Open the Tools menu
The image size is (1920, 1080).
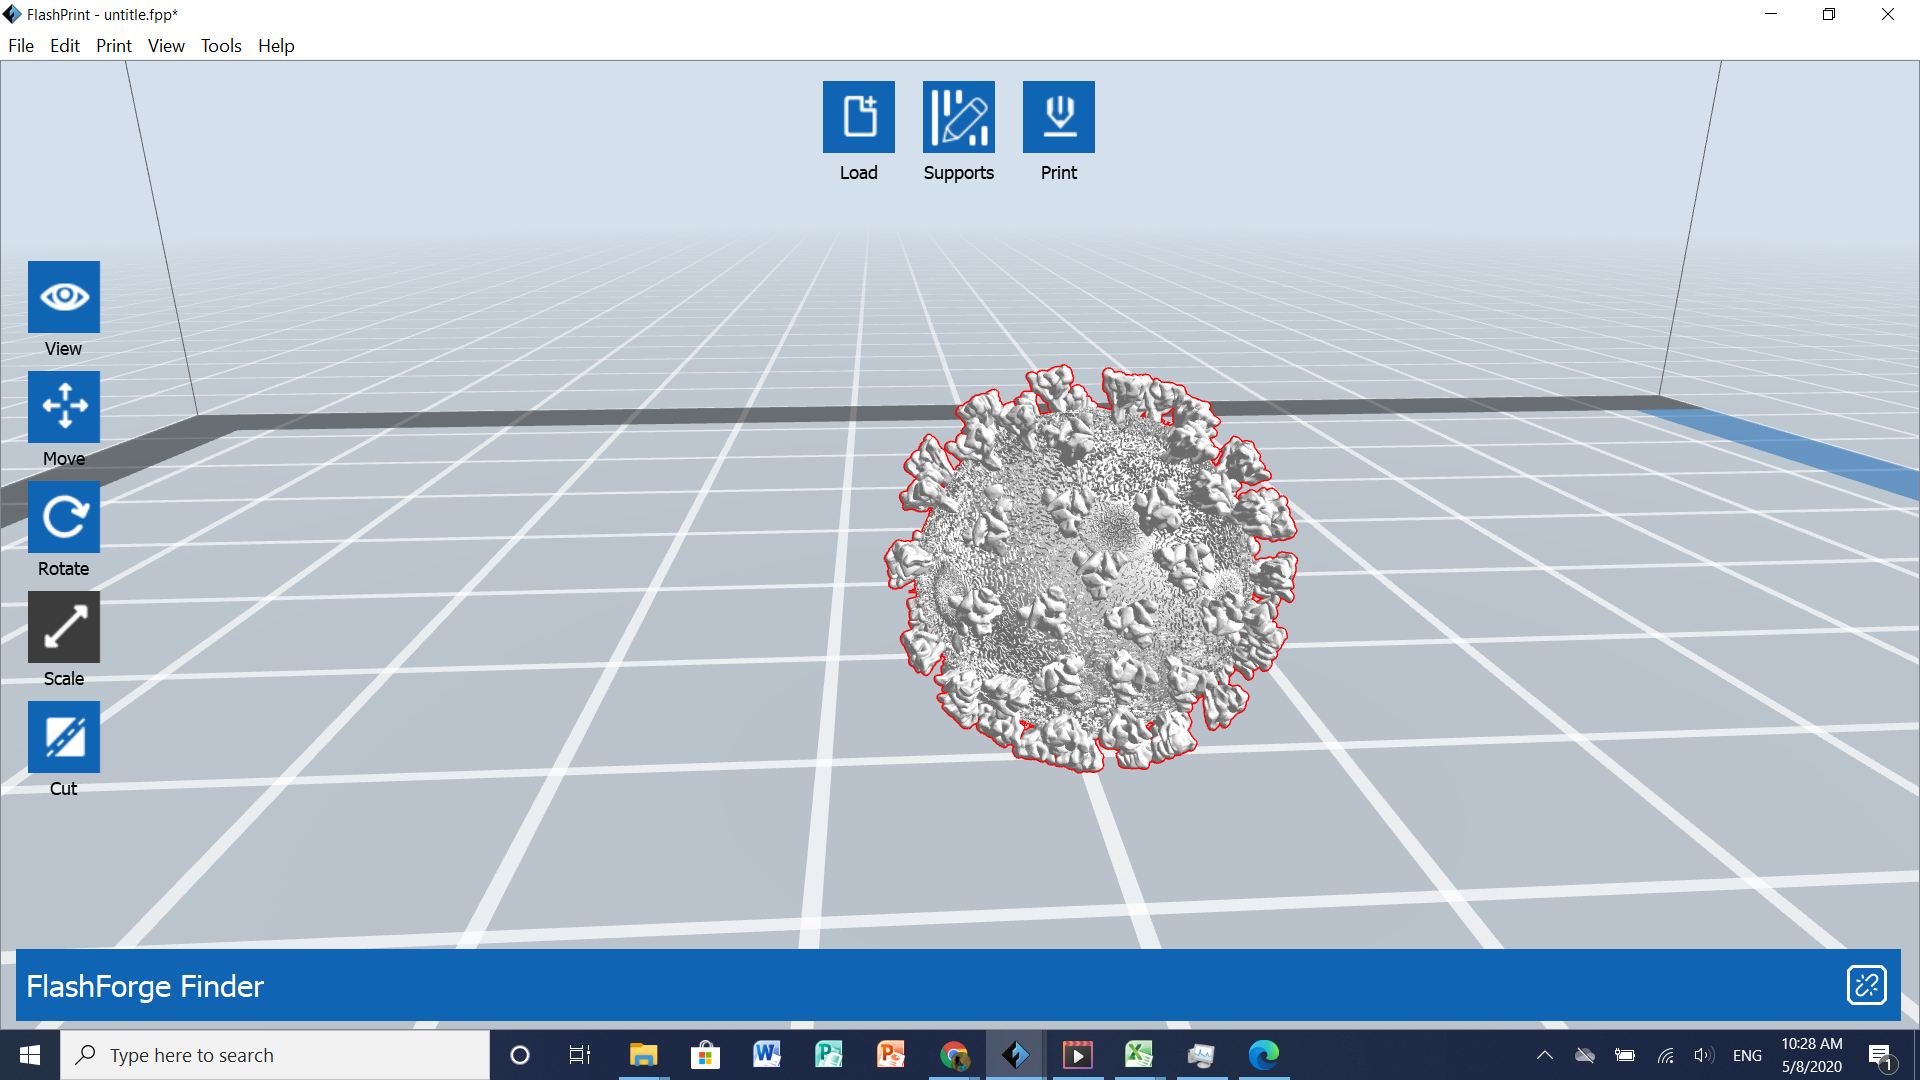click(221, 46)
